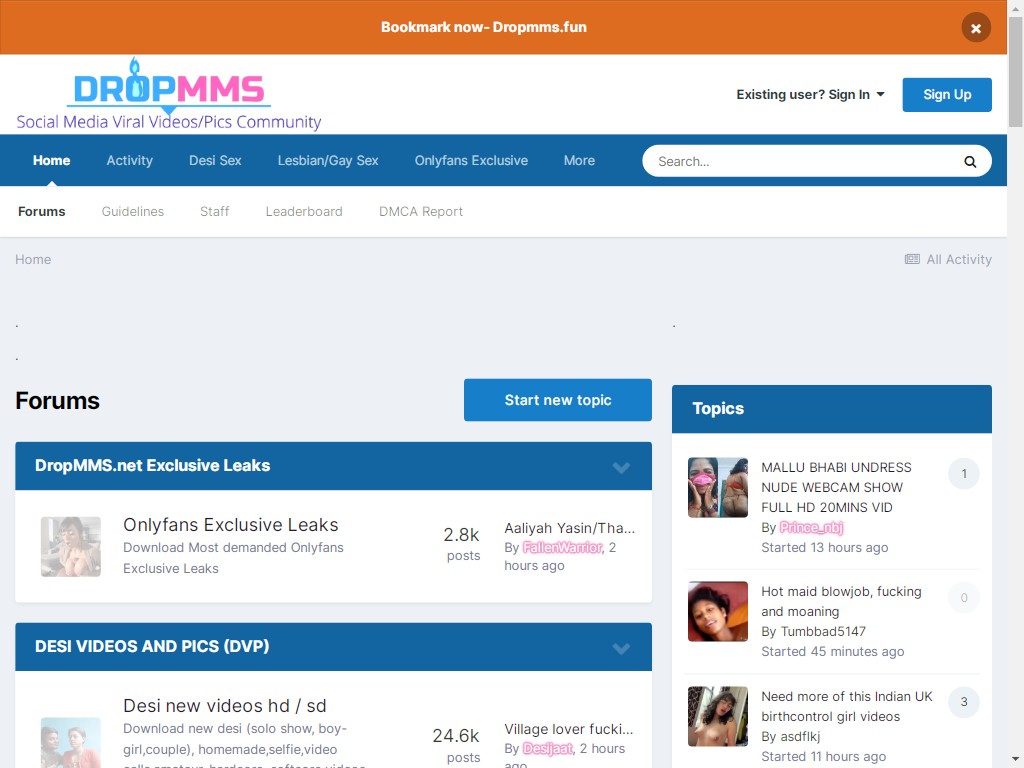Collapse the DropMMS.net Exclusive Leaks section

[621, 466]
